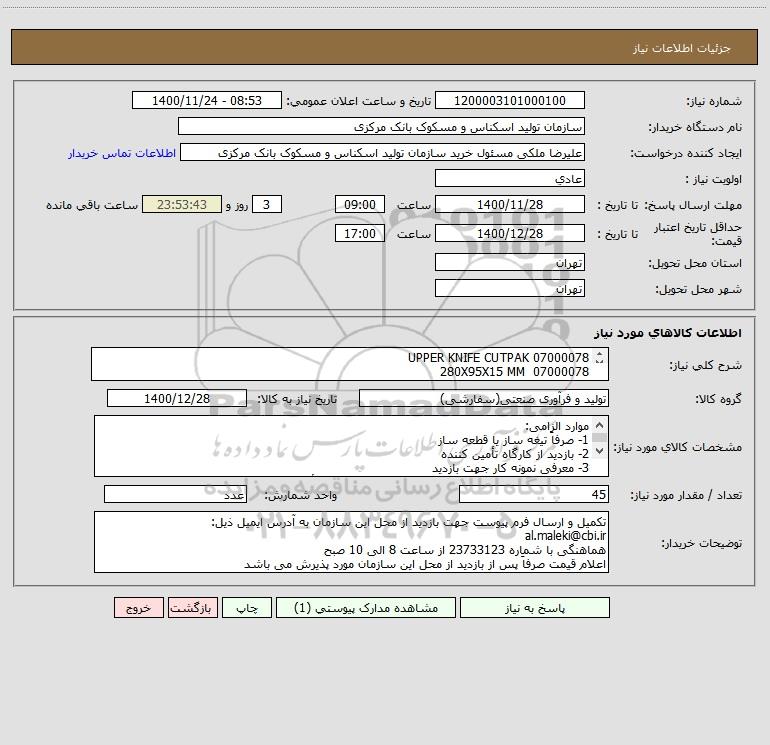Click the delivery city field 'تهران'

pyautogui.click(x=510, y=288)
